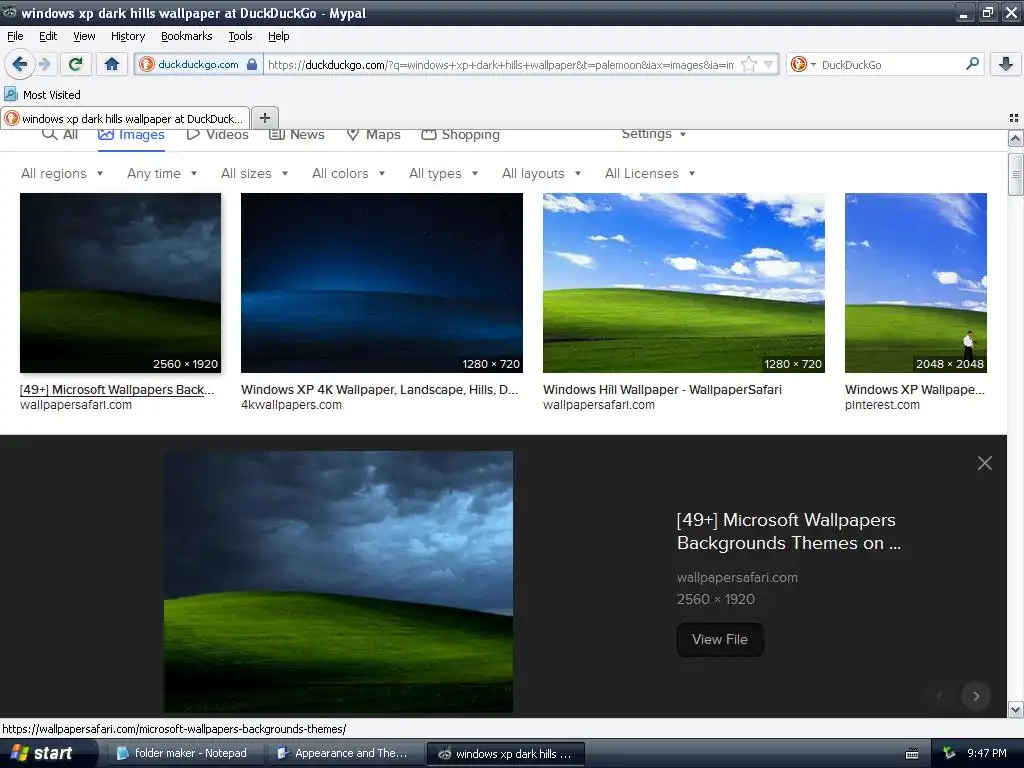This screenshot has width=1024, height=768.
Task: Switch to the Maps search tab
Action: [374, 135]
